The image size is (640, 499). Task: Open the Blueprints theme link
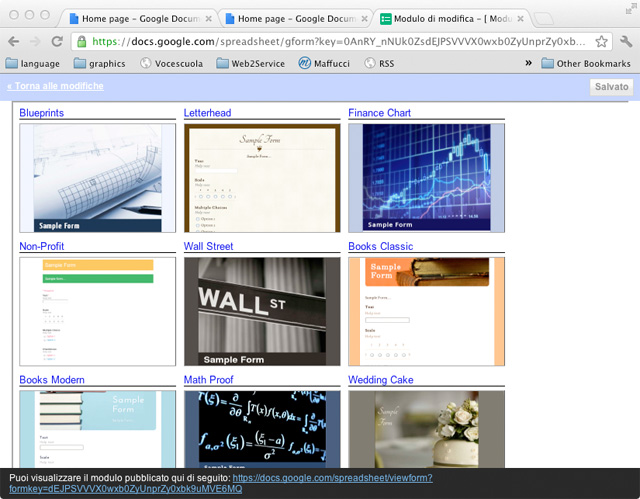tap(41, 113)
